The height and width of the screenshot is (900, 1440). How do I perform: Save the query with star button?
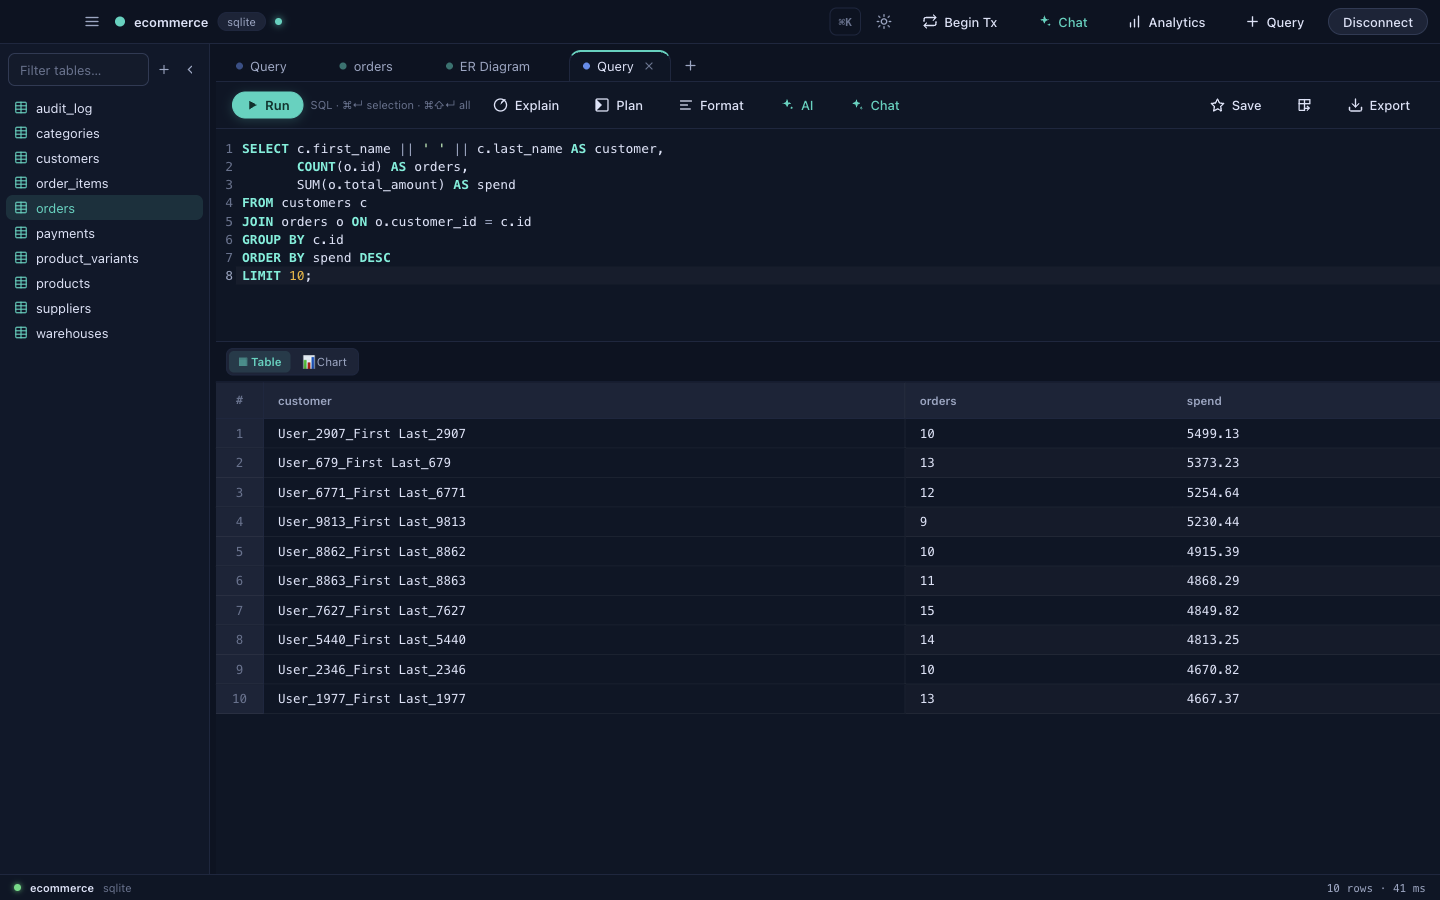pyautogui.click(x=1236, y=105)
